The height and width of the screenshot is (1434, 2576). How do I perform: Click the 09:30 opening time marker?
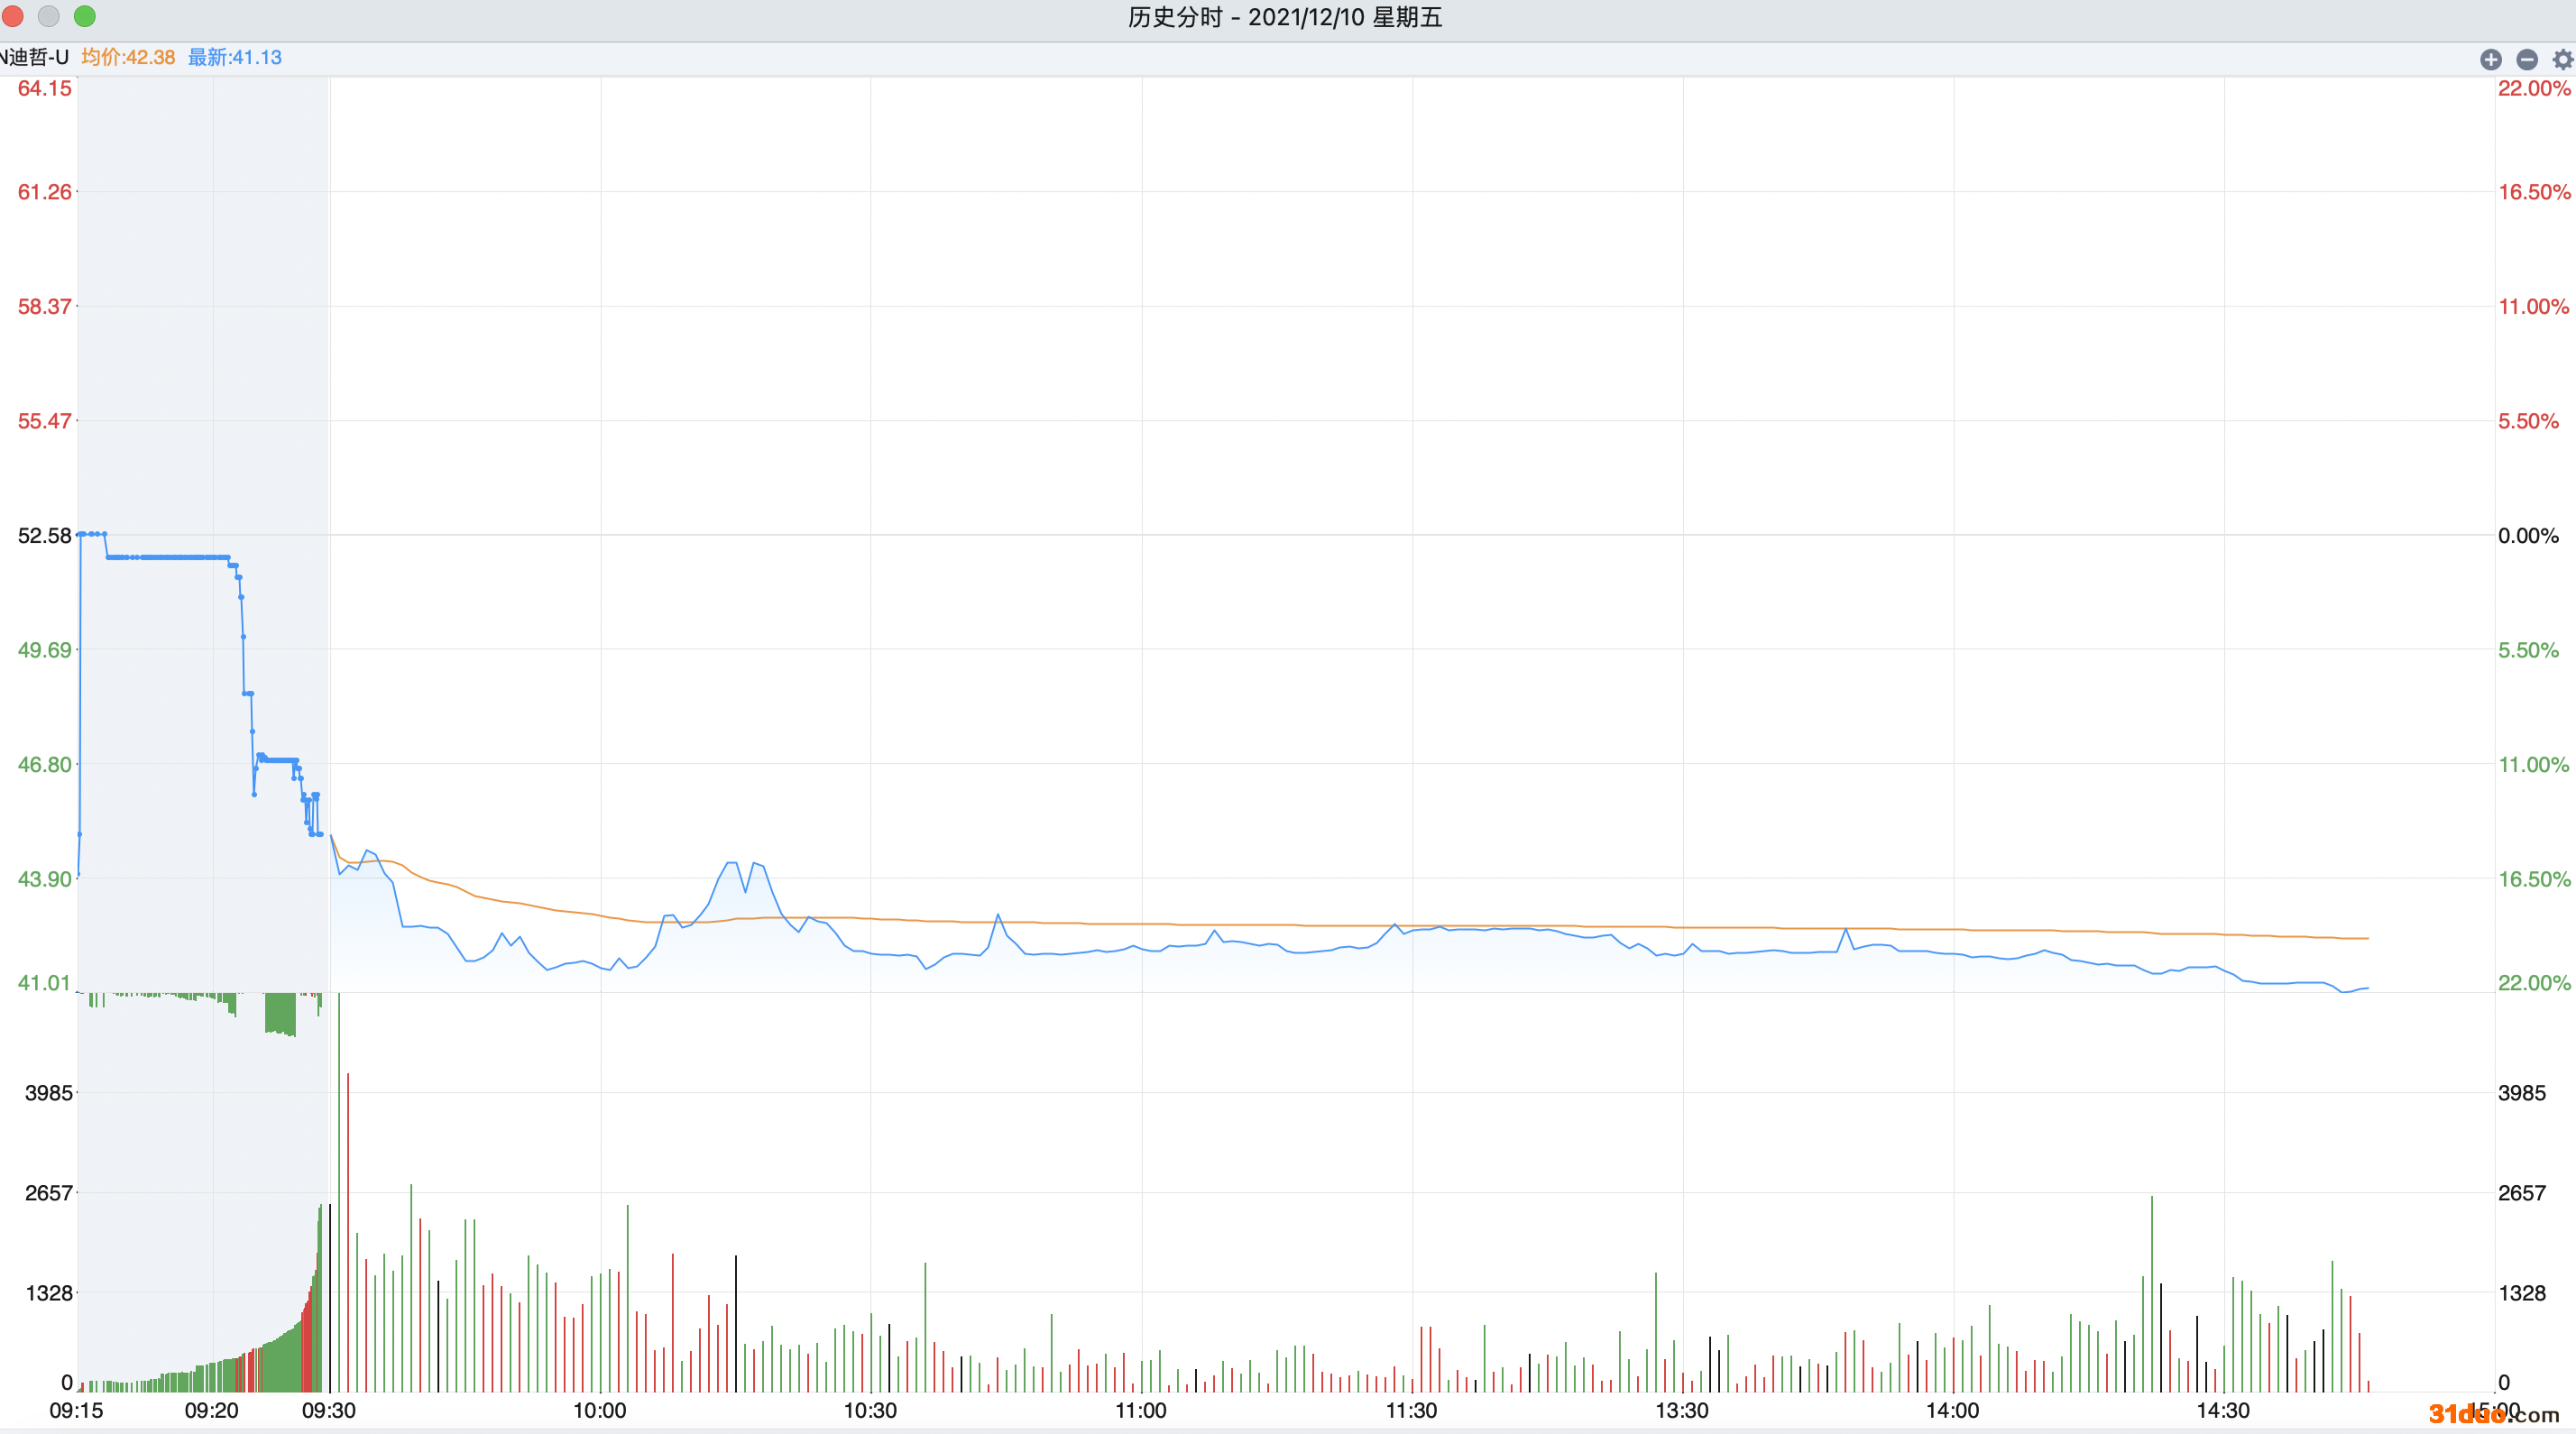tap(329, 1410)
